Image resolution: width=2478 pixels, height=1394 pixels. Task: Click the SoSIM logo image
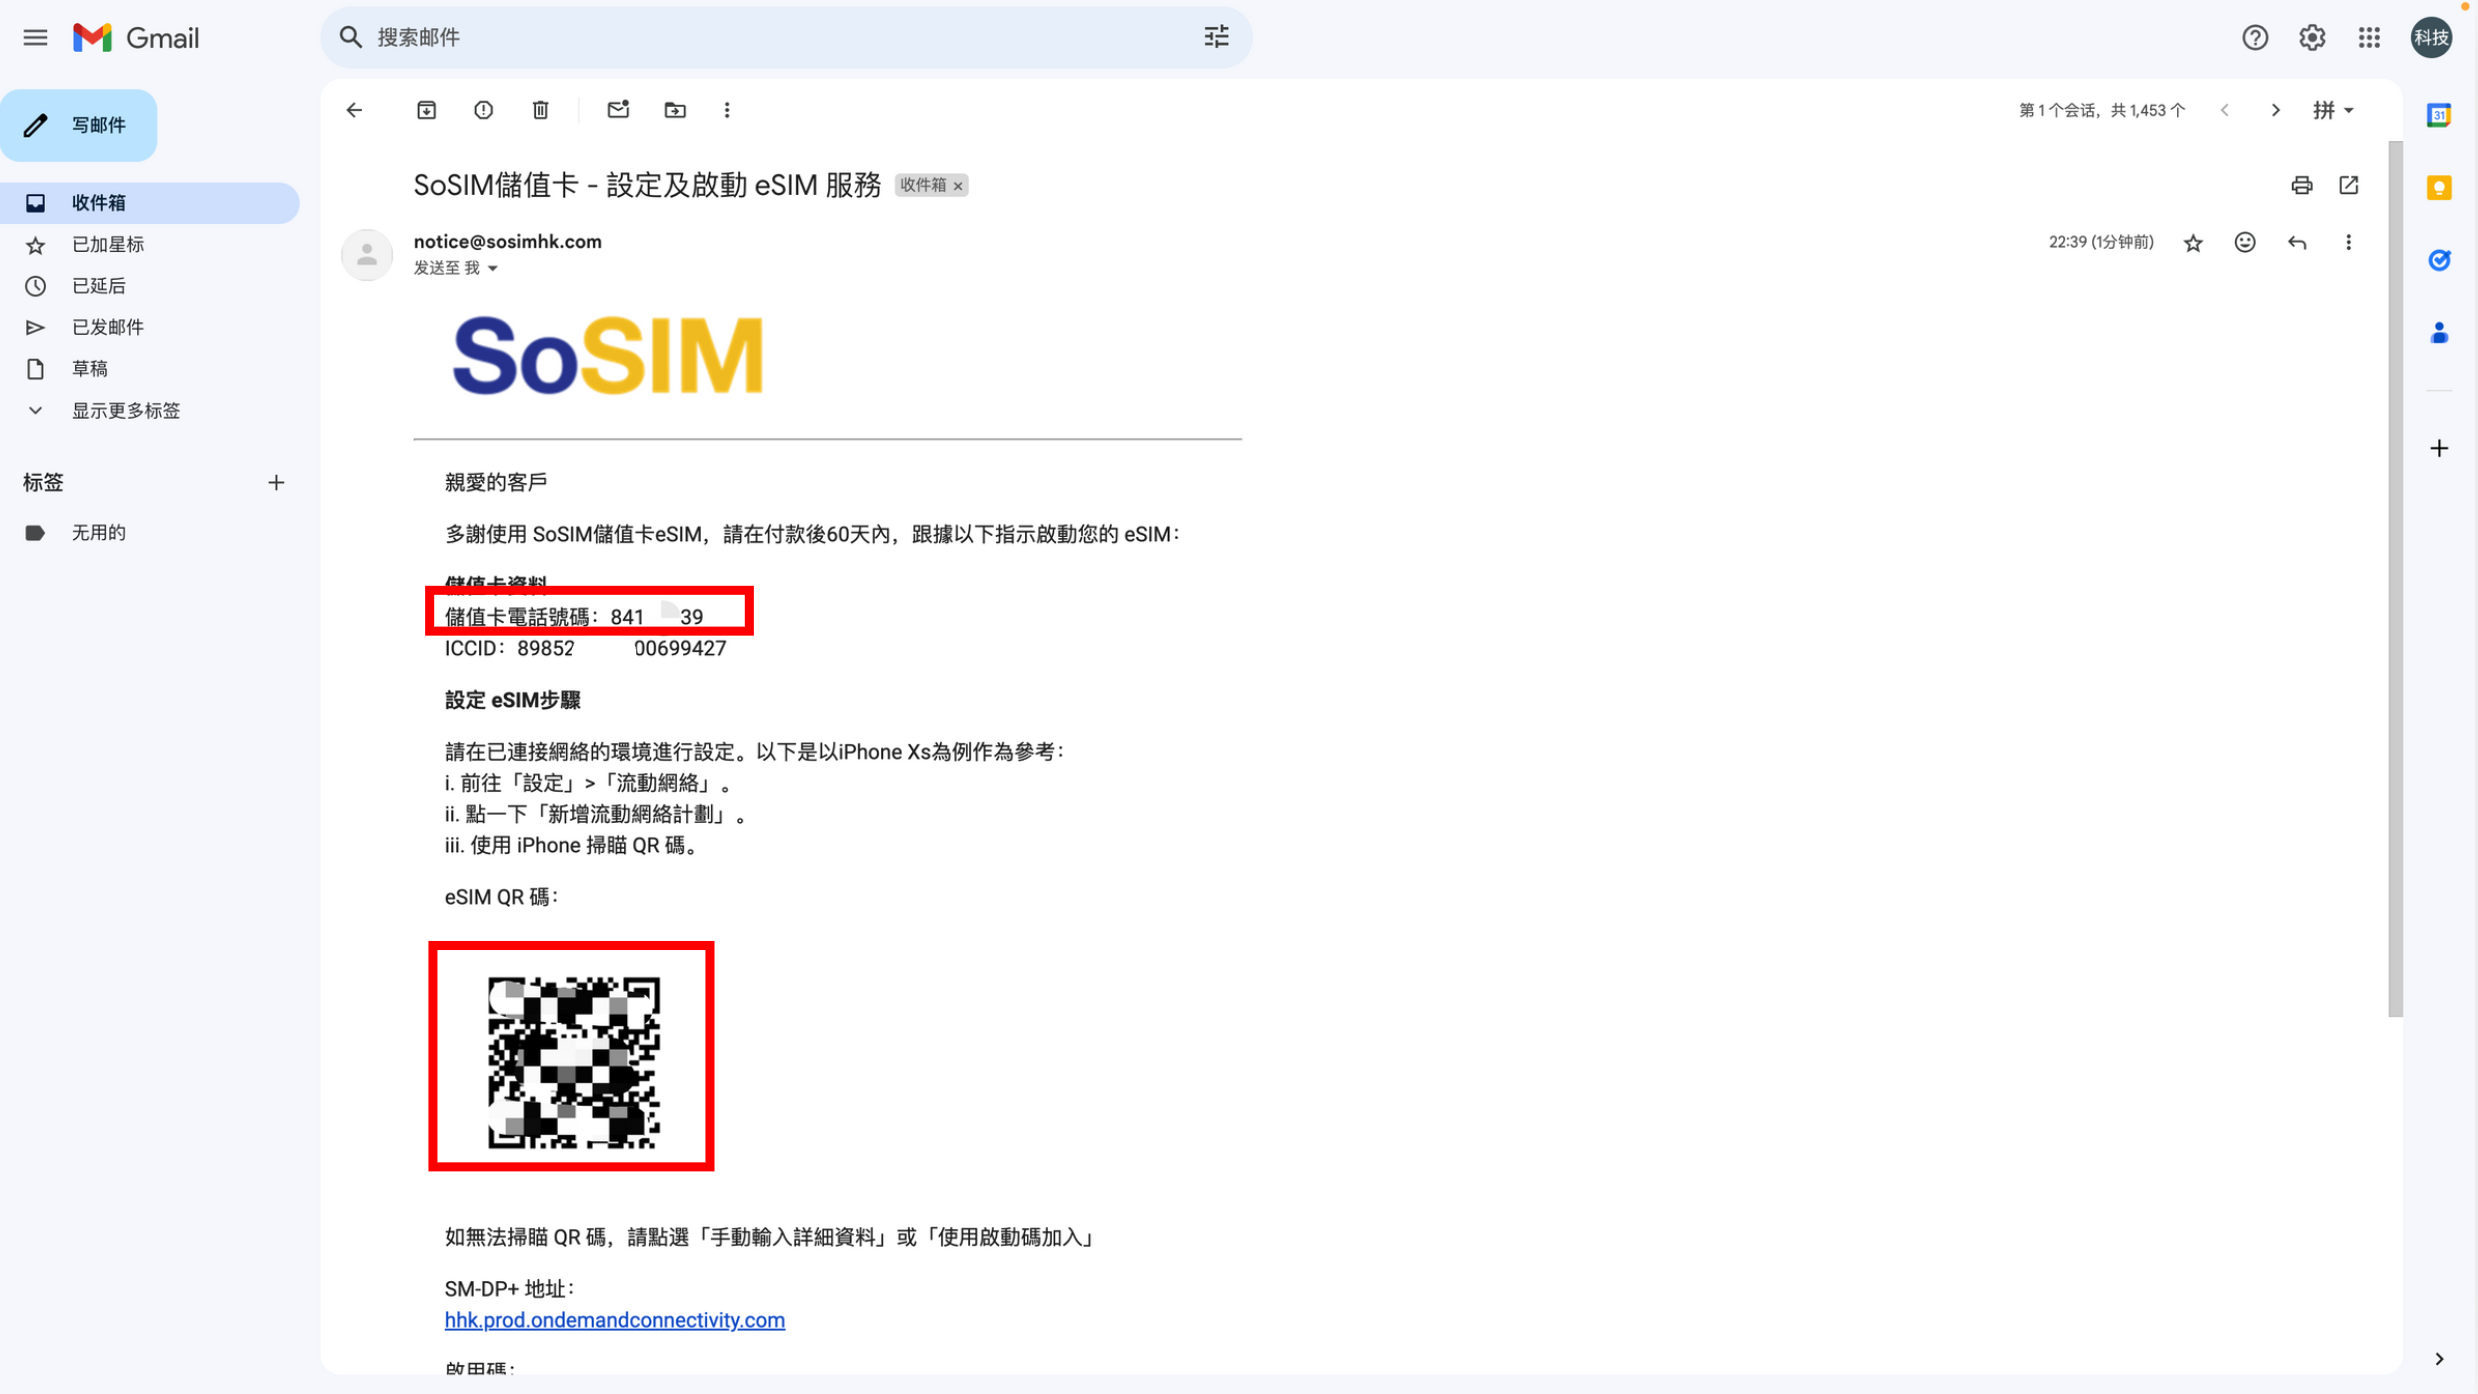click(607, 355)
